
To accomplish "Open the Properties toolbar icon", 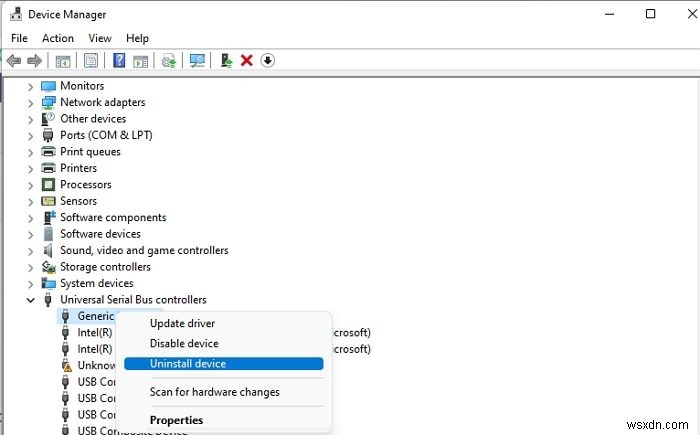I will click(91, 60).
